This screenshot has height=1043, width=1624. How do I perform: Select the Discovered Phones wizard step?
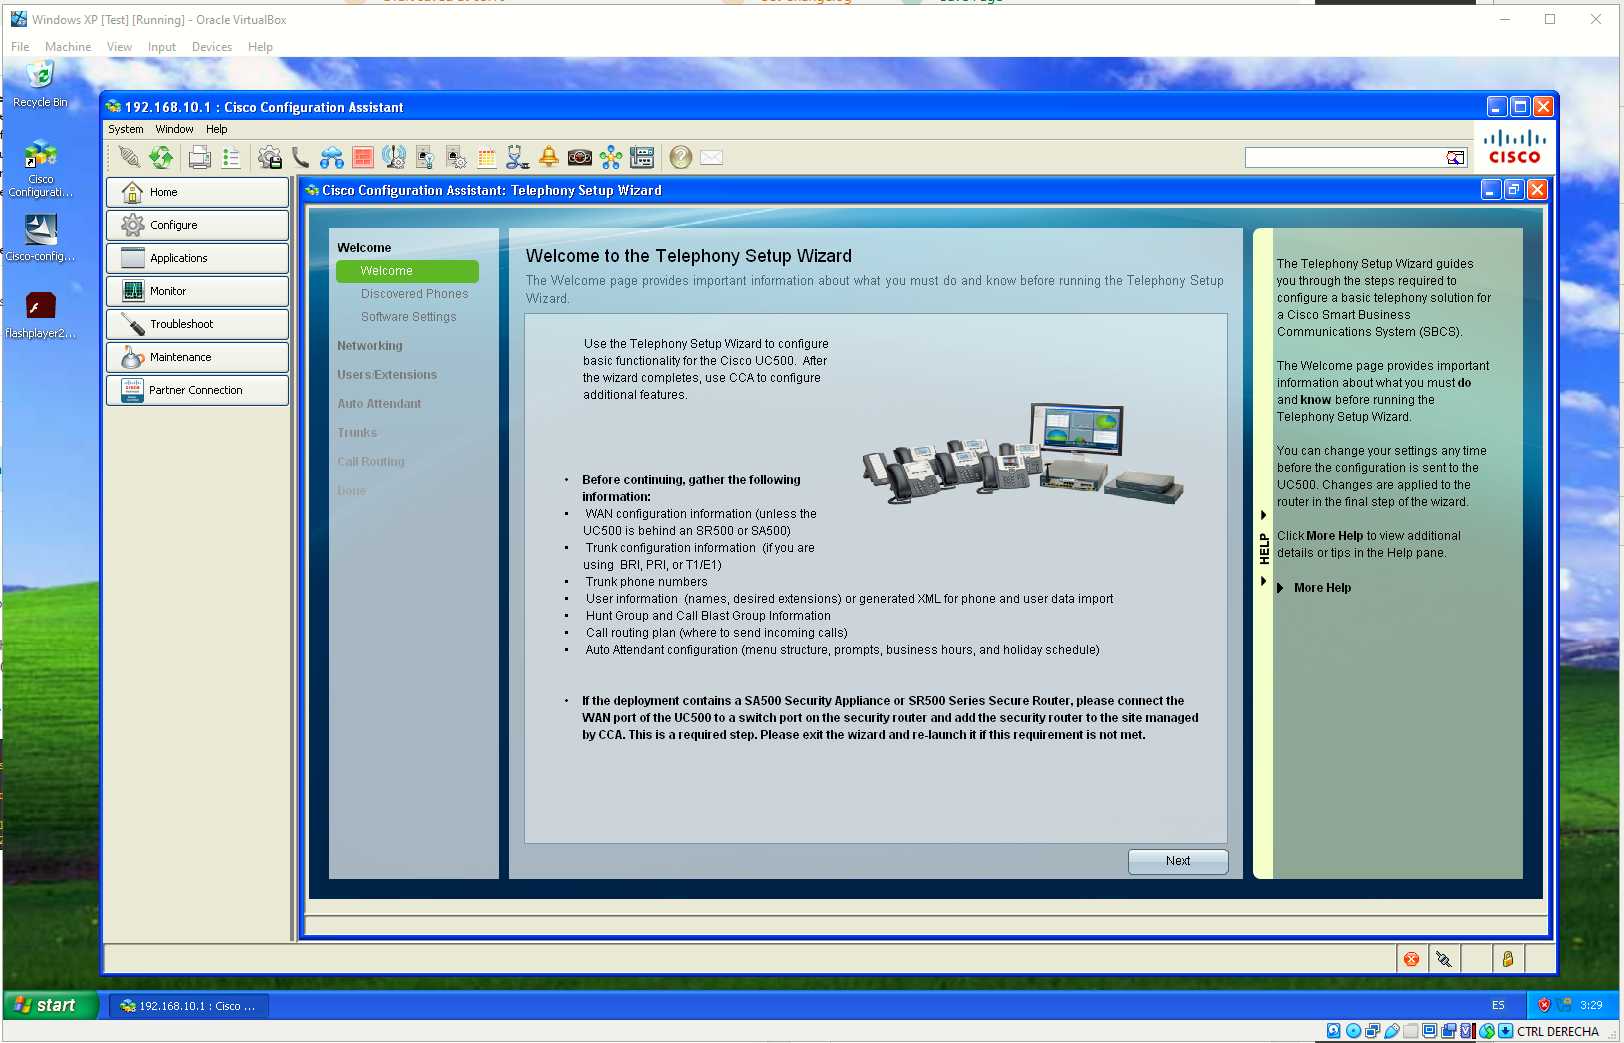coord(414,294)
